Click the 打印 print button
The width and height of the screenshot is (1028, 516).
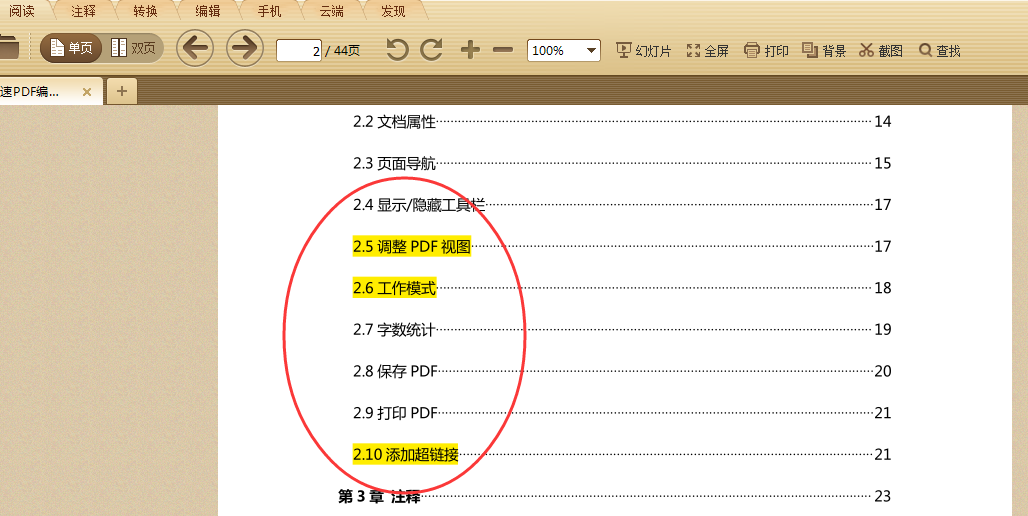[766, 50]
